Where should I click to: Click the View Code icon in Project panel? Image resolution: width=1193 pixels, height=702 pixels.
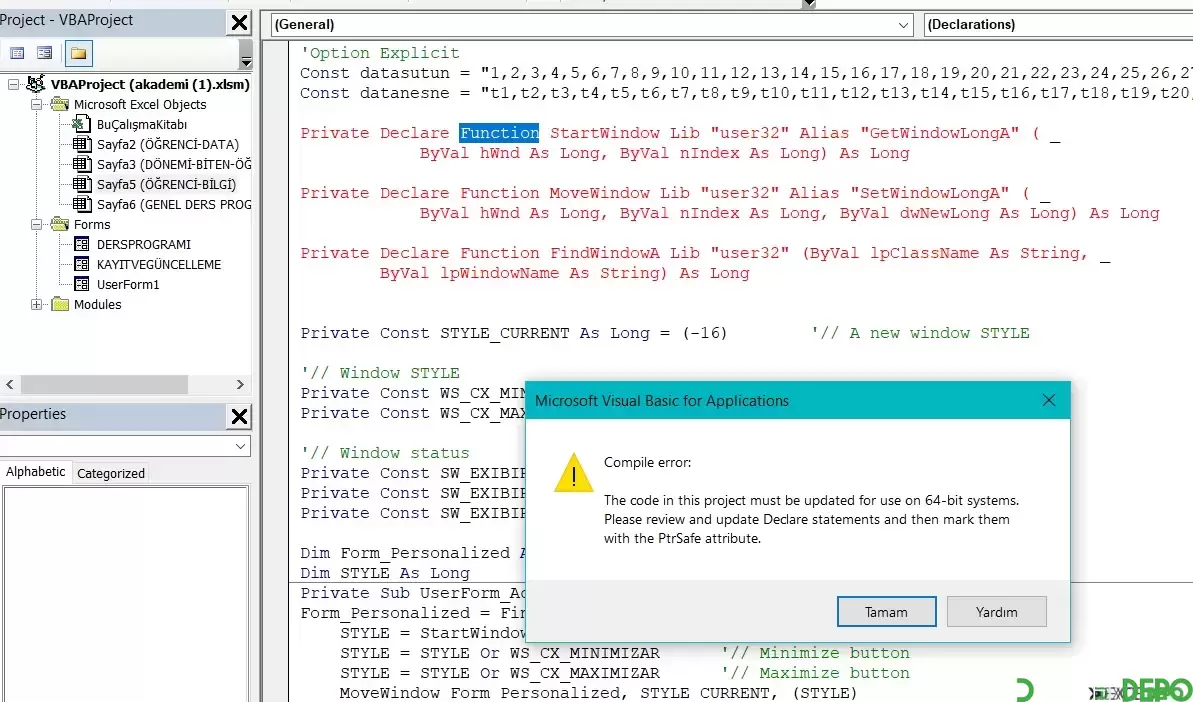pyautogui.click(x=17, y=53)
